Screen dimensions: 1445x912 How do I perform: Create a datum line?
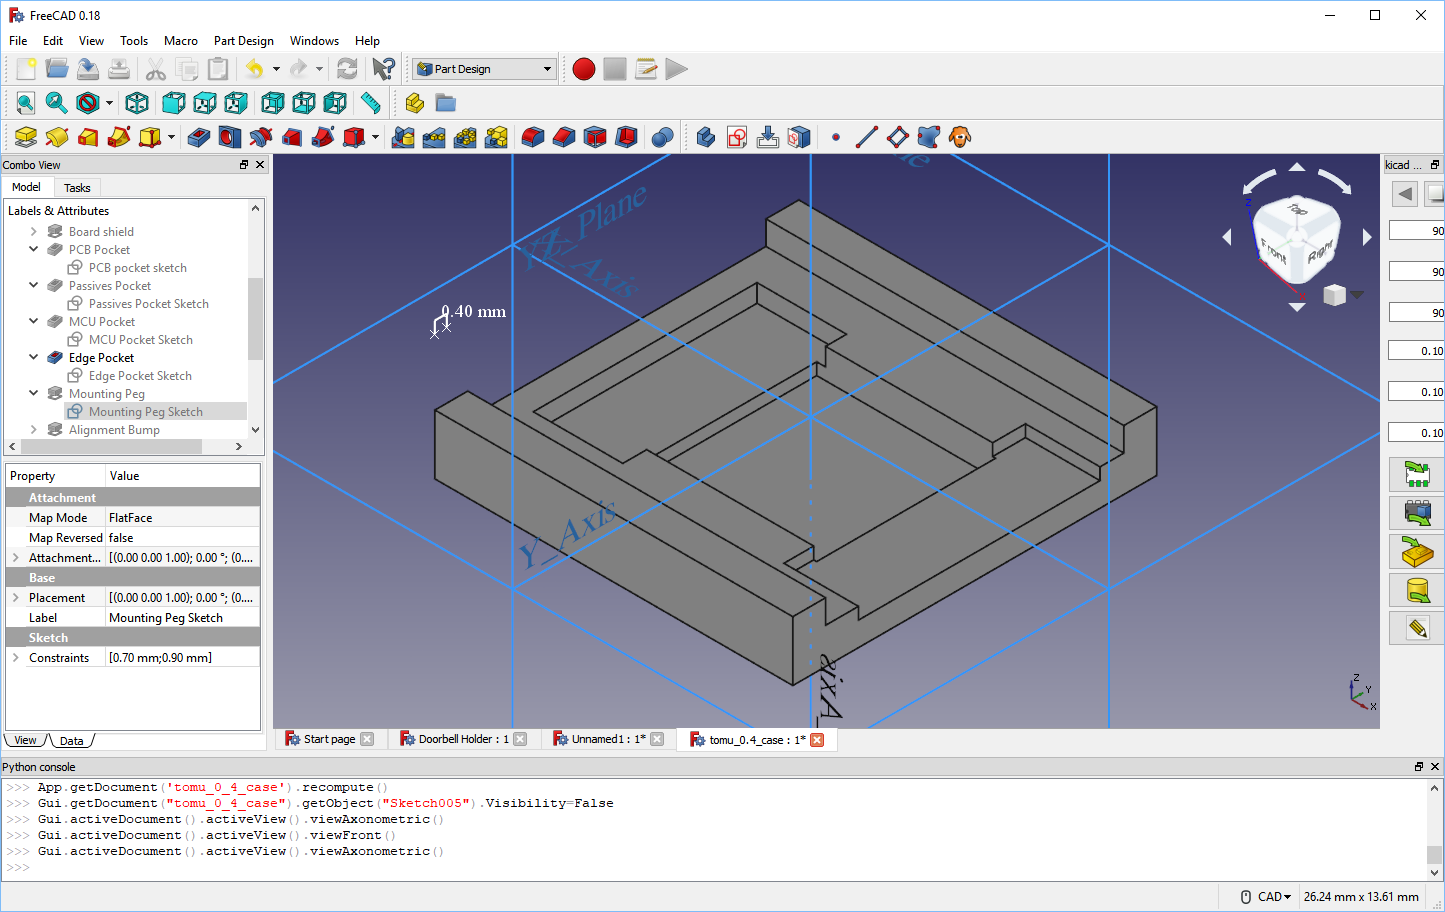click(866, 137)
